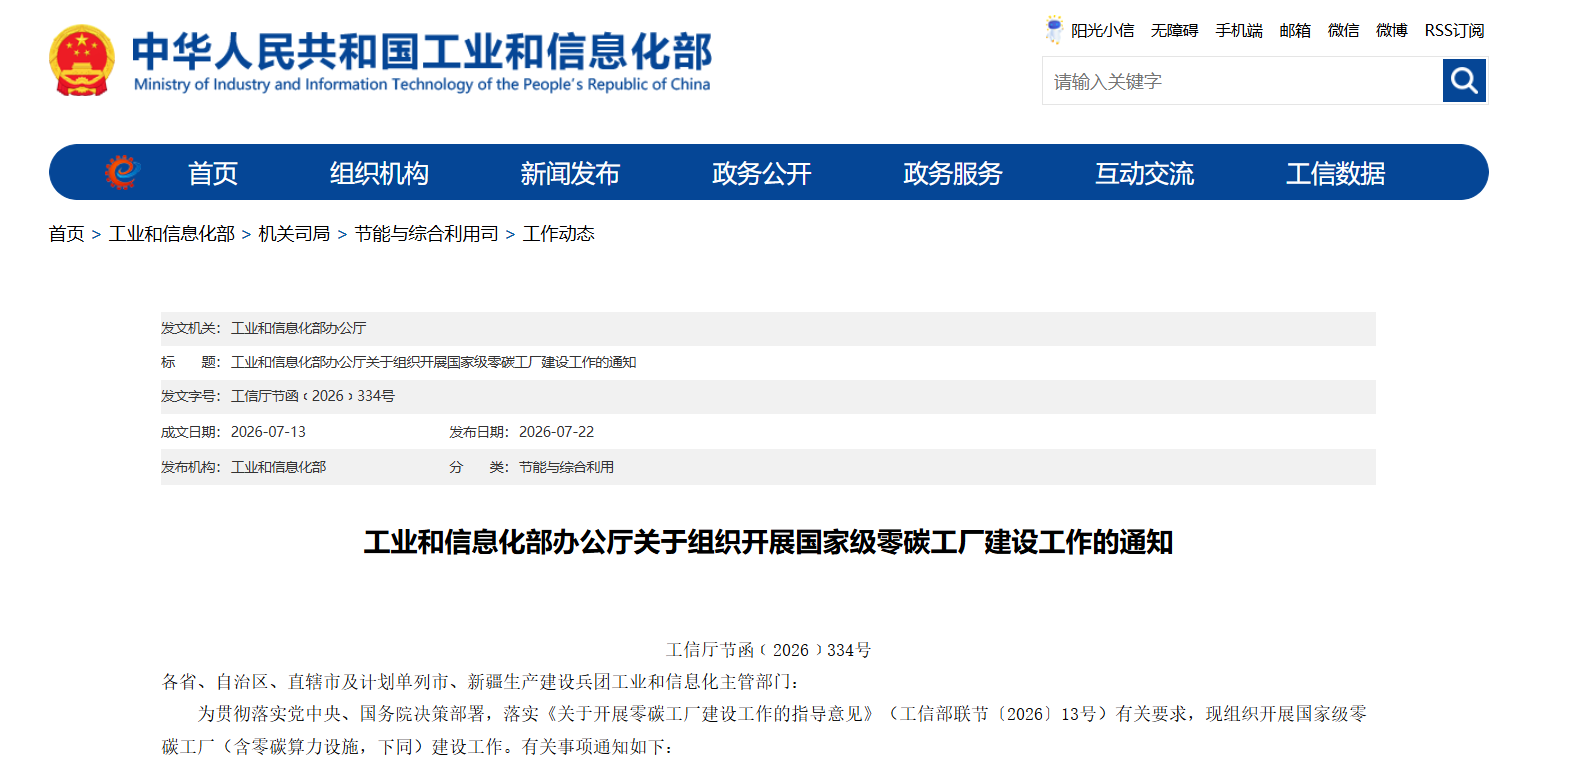Click the 无障碍 accessibility link

(x=1174, y=31)
